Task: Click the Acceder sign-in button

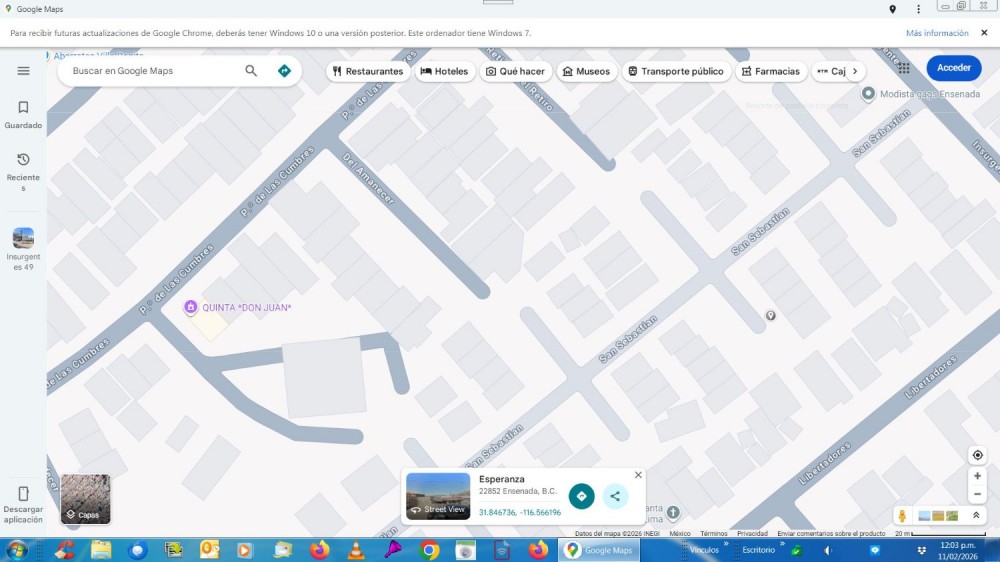Action: click(x=953, y=68)
